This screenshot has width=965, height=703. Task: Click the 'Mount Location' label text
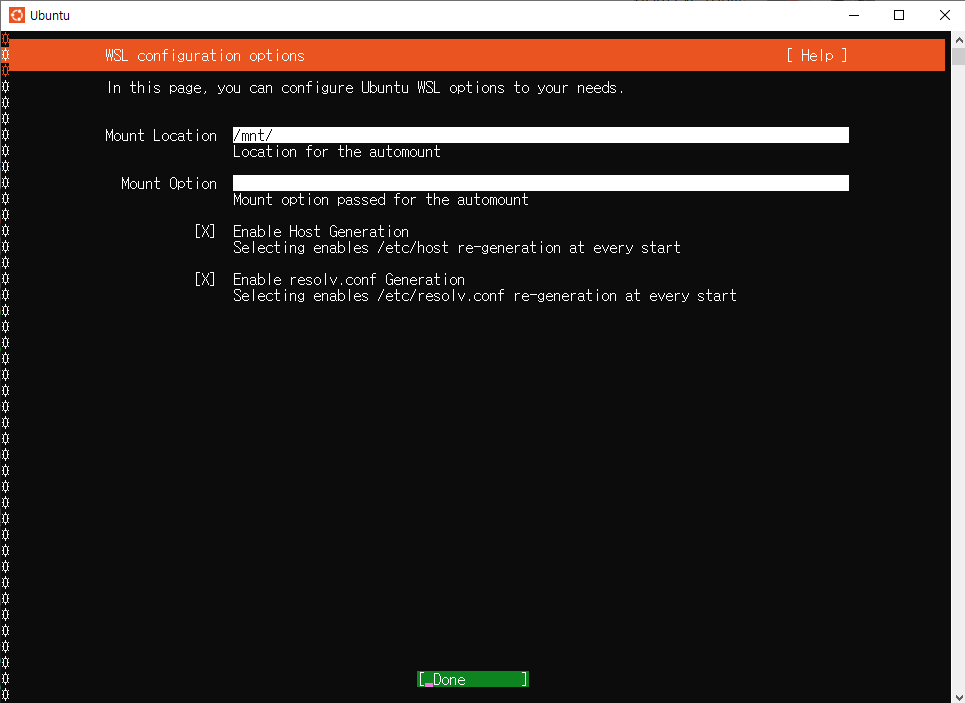[x=161, y=135]
